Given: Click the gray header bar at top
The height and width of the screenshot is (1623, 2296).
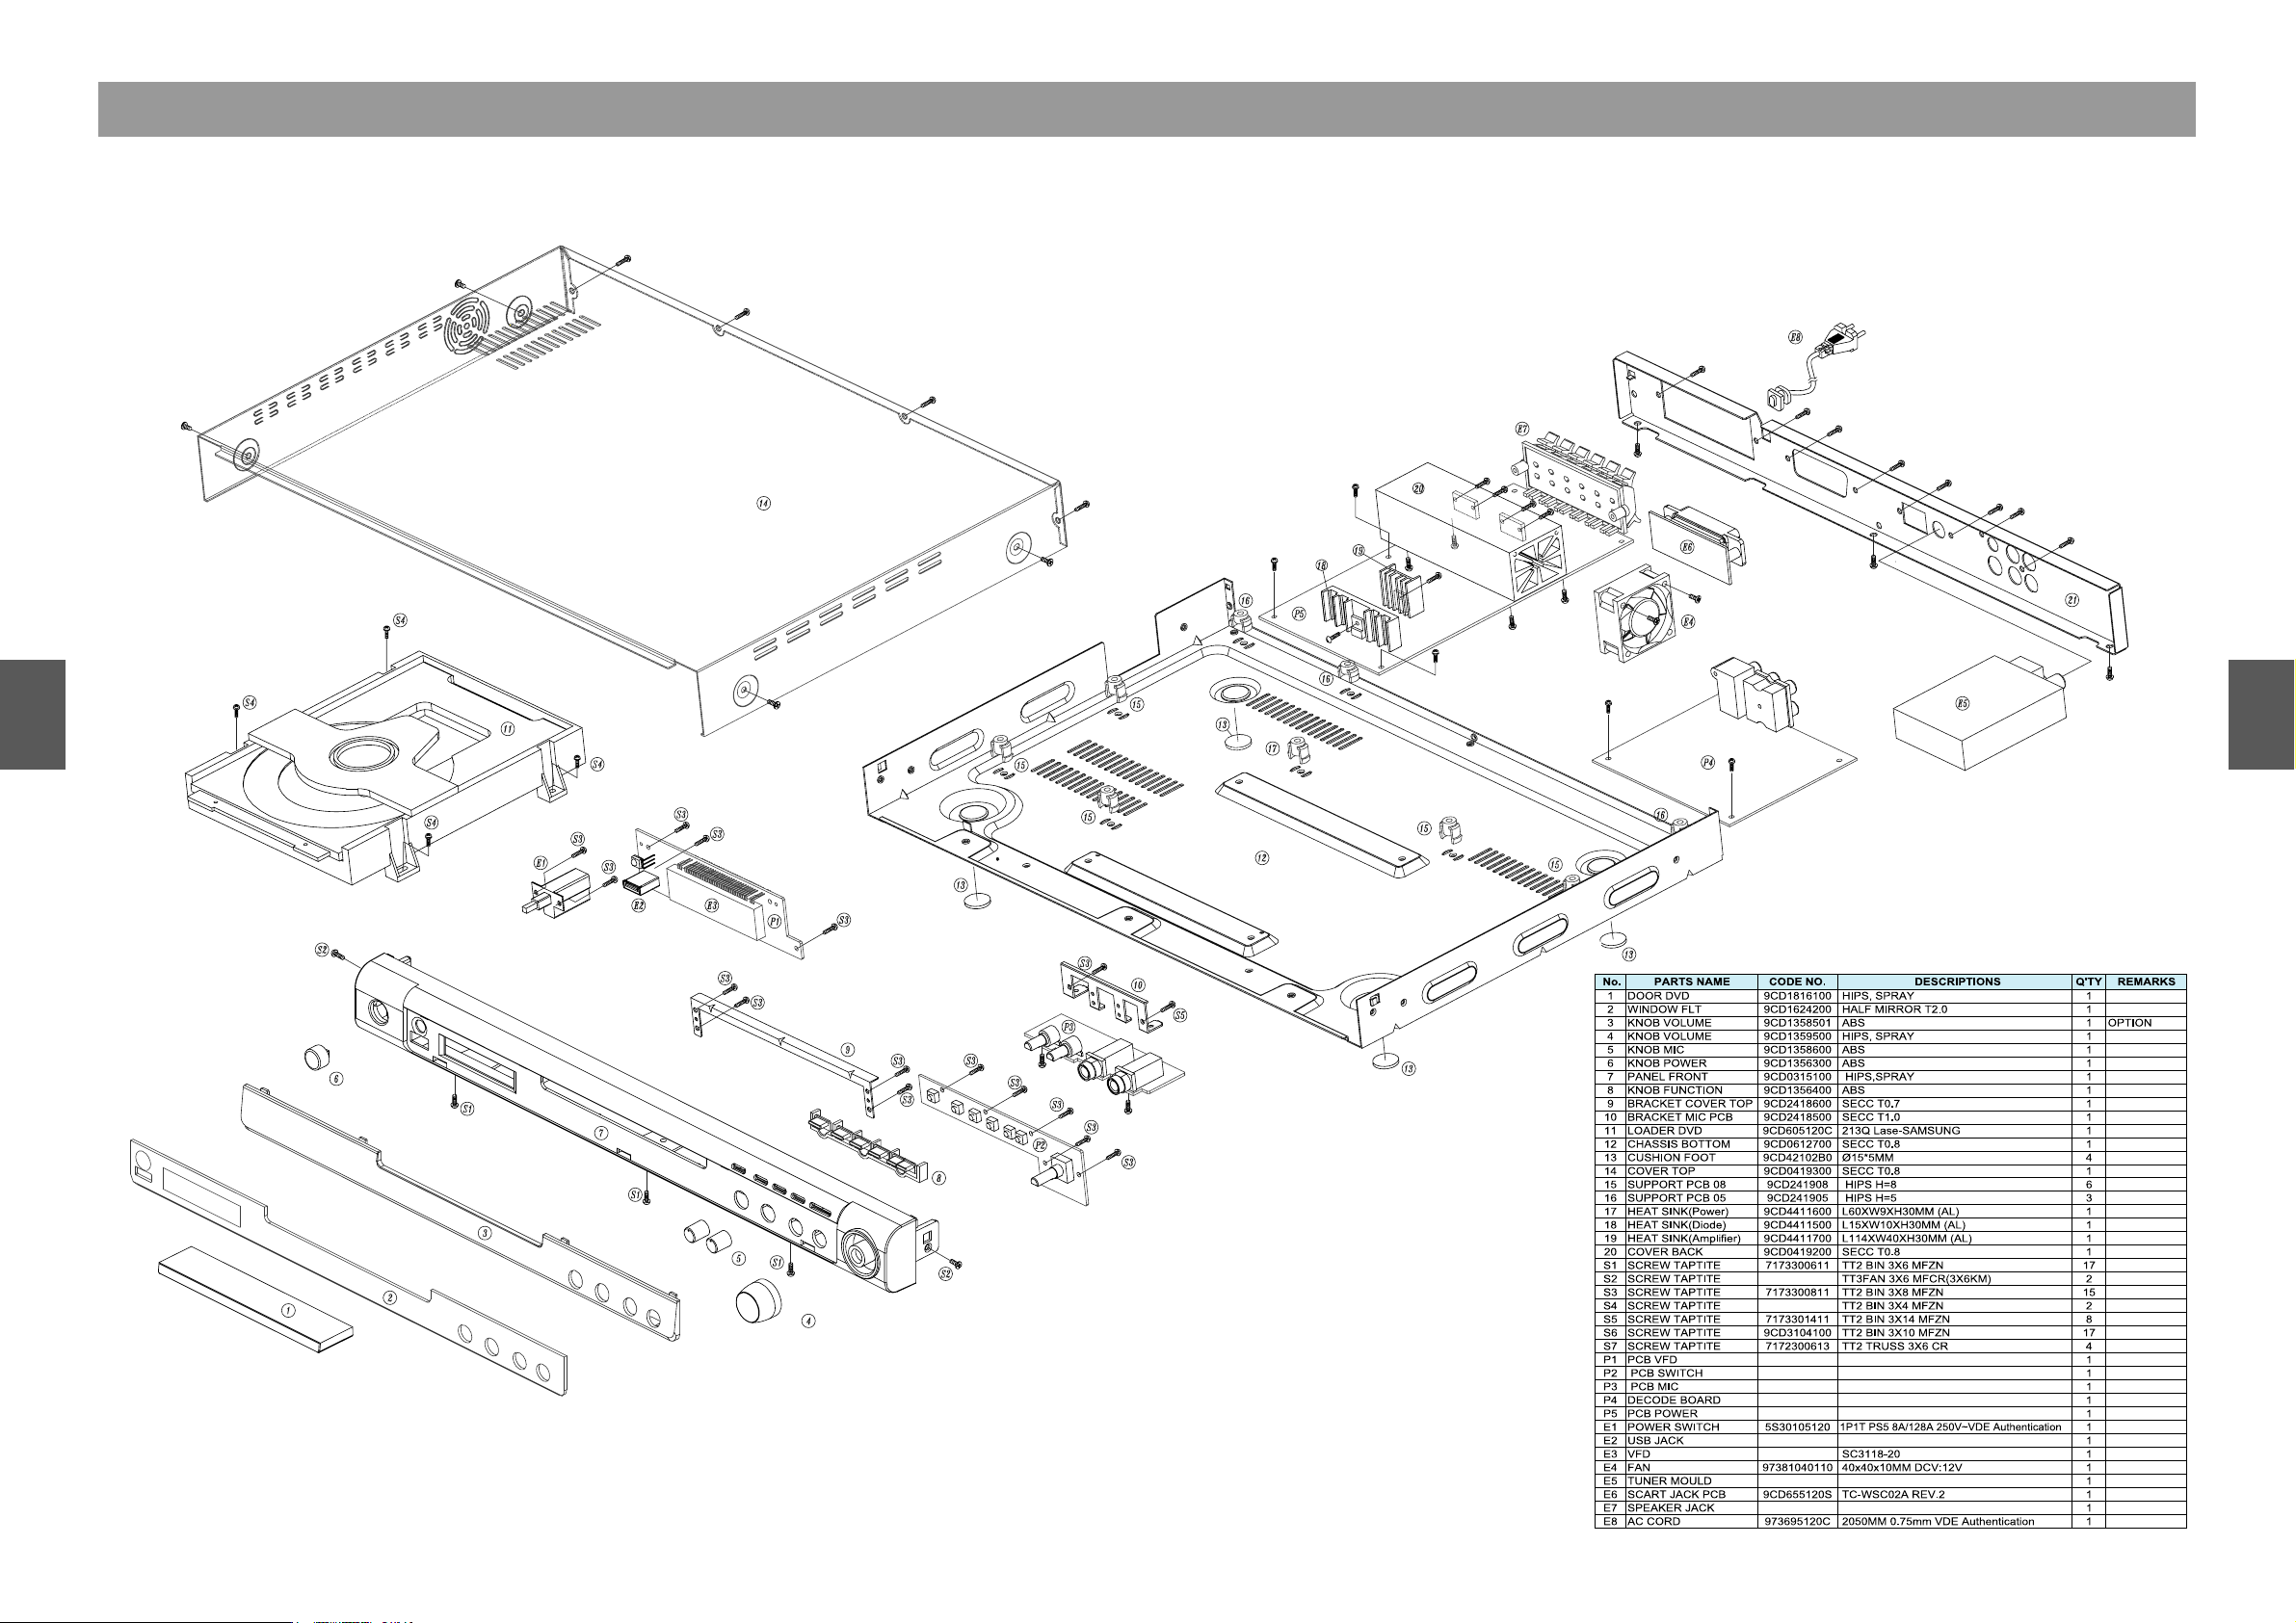Looking at the screenshot, I should (x=1146, y=109).
